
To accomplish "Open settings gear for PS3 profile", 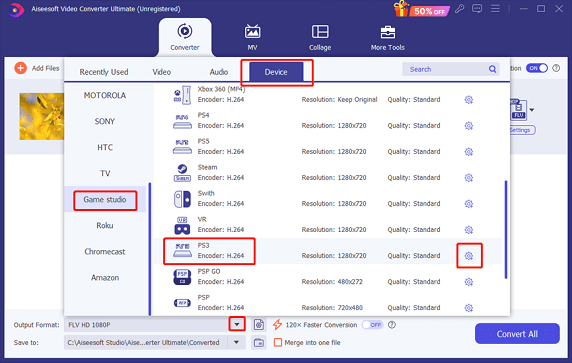I will 469,256.
